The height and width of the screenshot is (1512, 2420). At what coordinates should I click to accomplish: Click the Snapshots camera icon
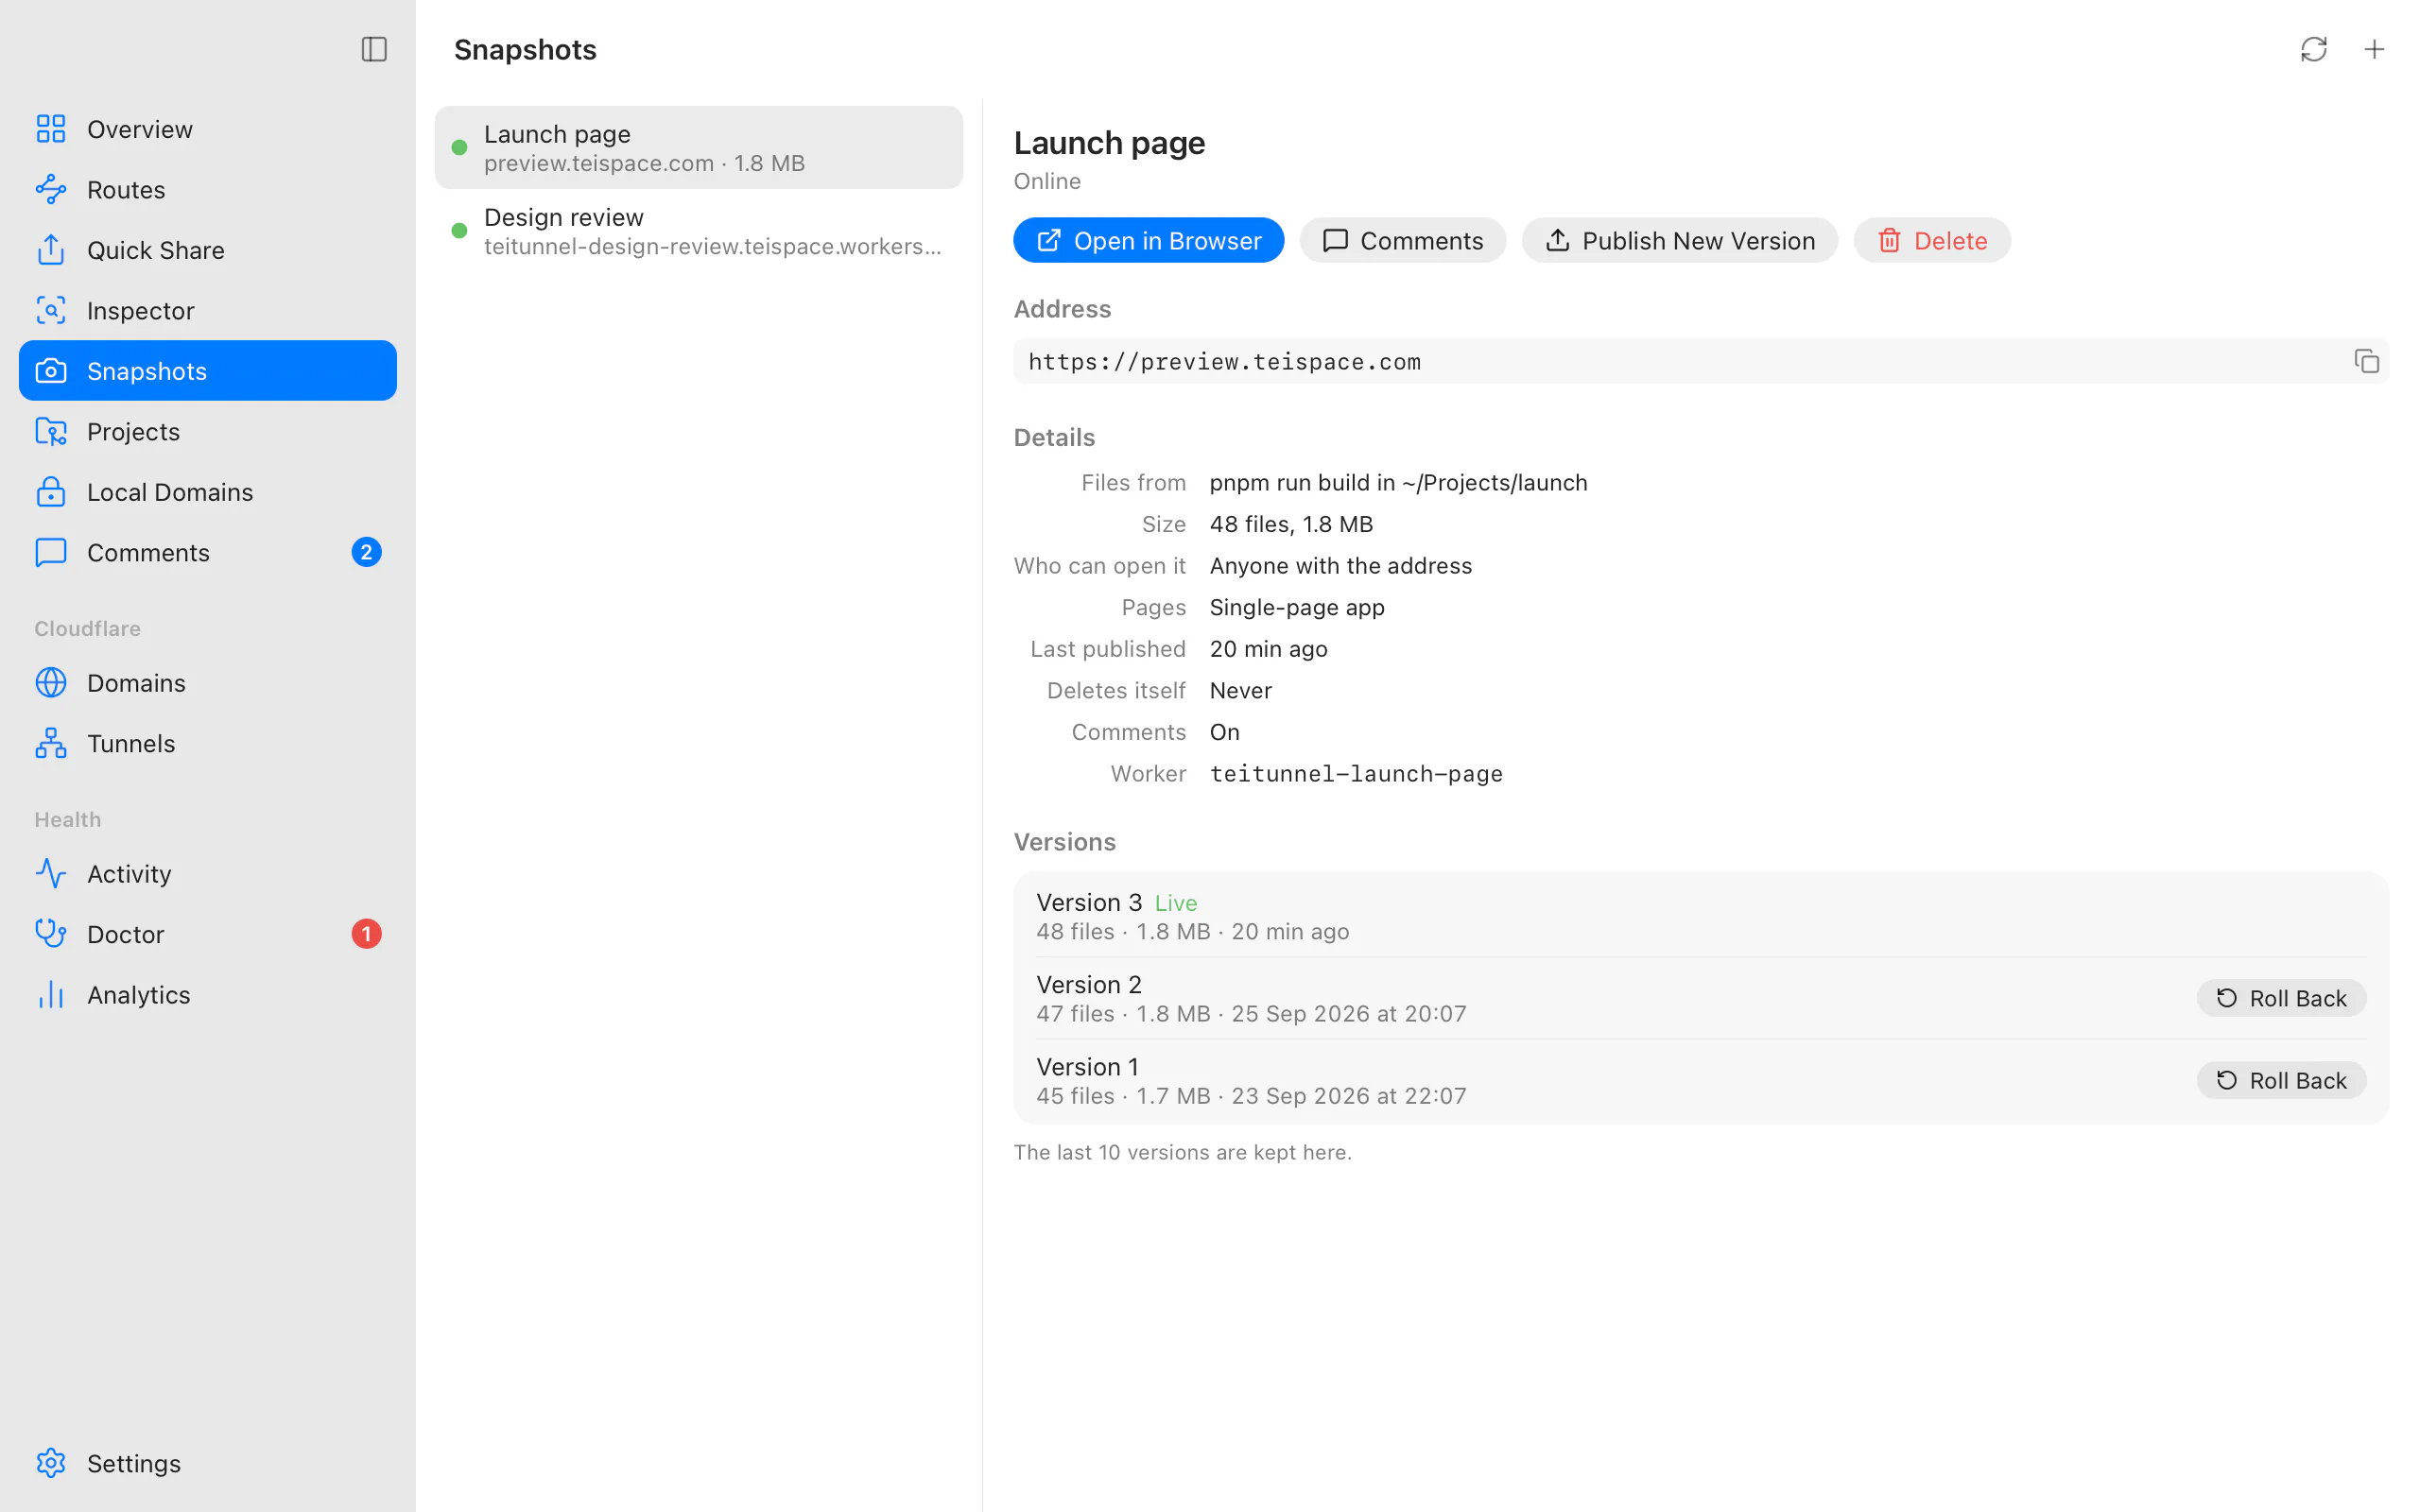tap(51, 371)
